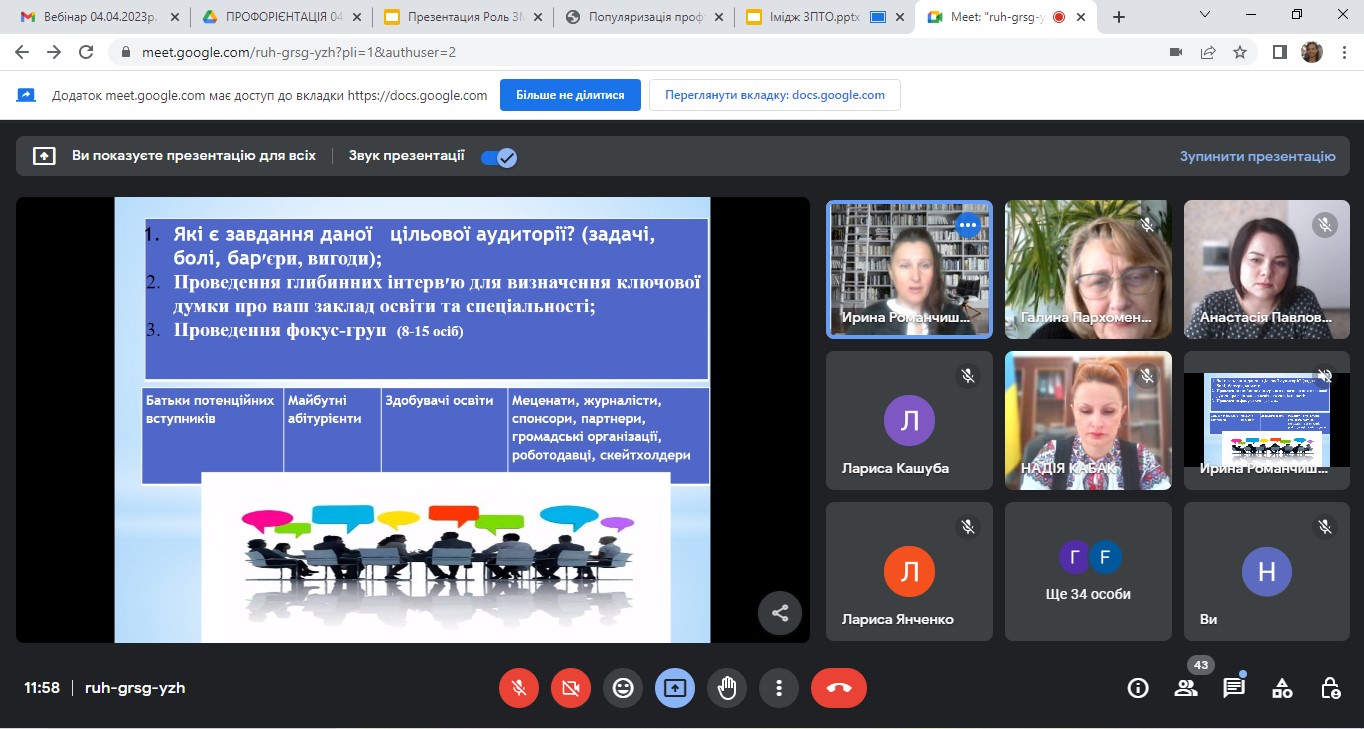Switch to the ПРОФОРІЄНТАЦІЯ browser tab

pos(276,17)
